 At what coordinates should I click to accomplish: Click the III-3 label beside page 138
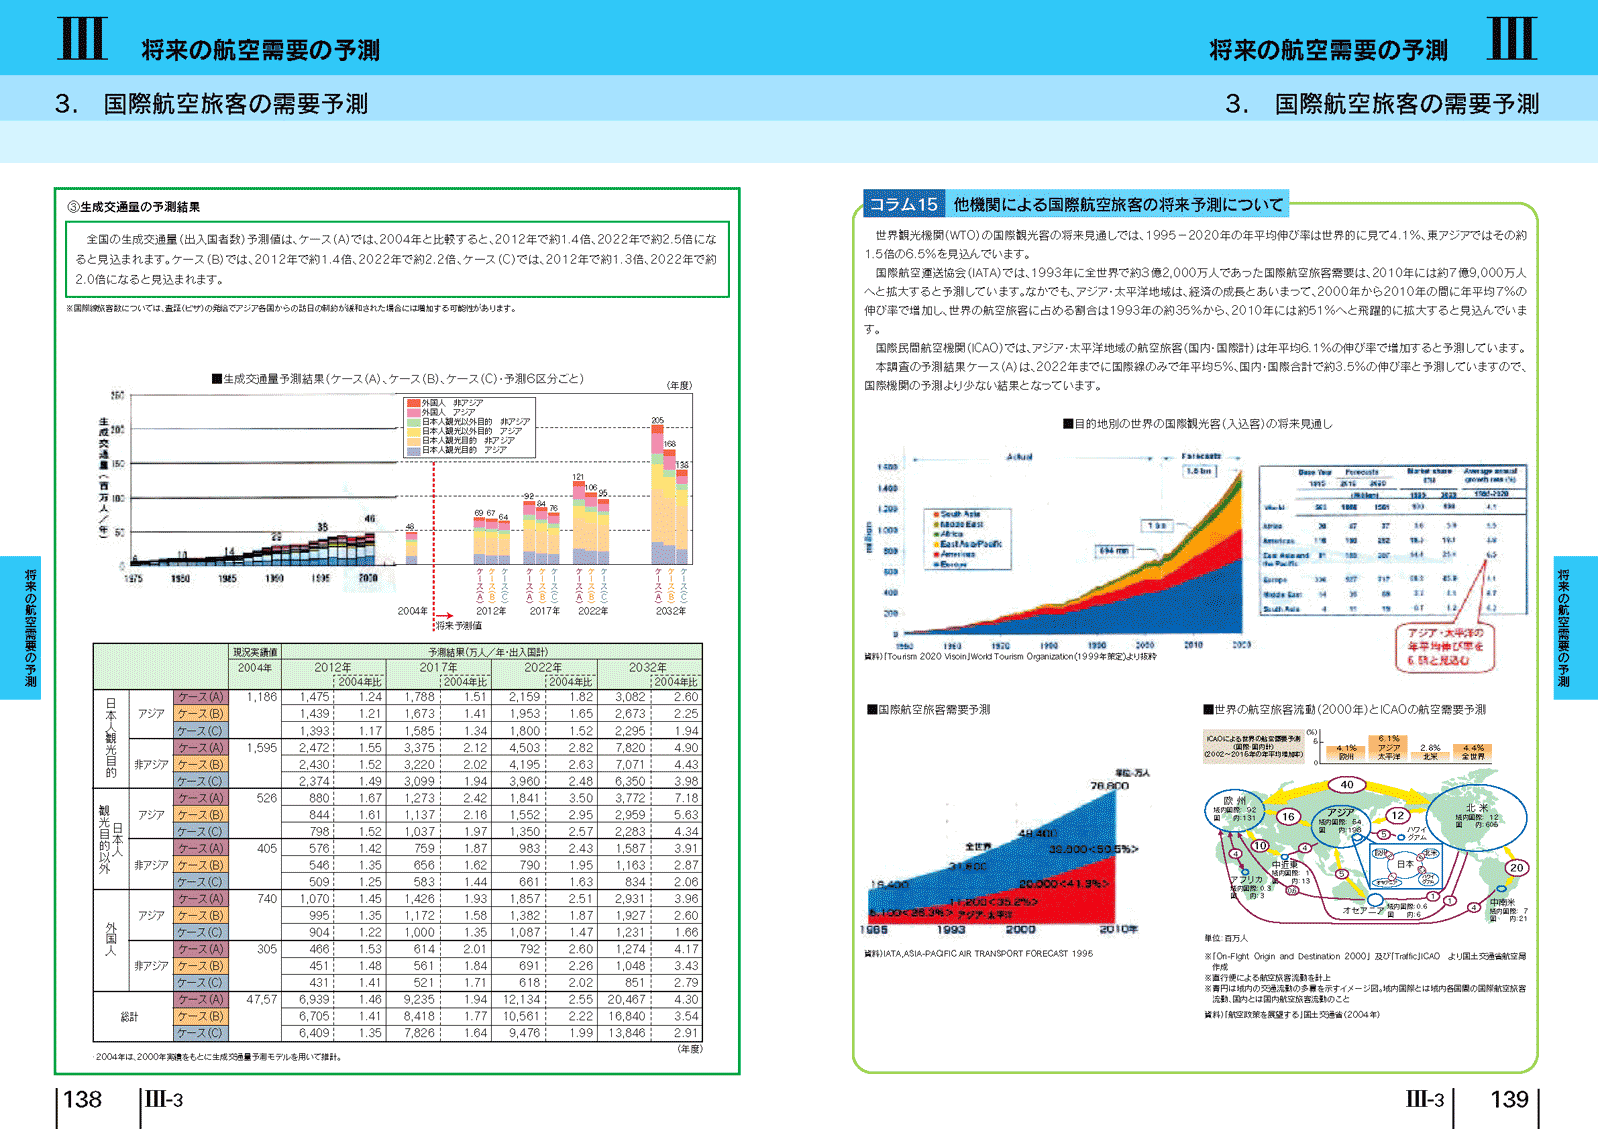[x=164, y=1100]
